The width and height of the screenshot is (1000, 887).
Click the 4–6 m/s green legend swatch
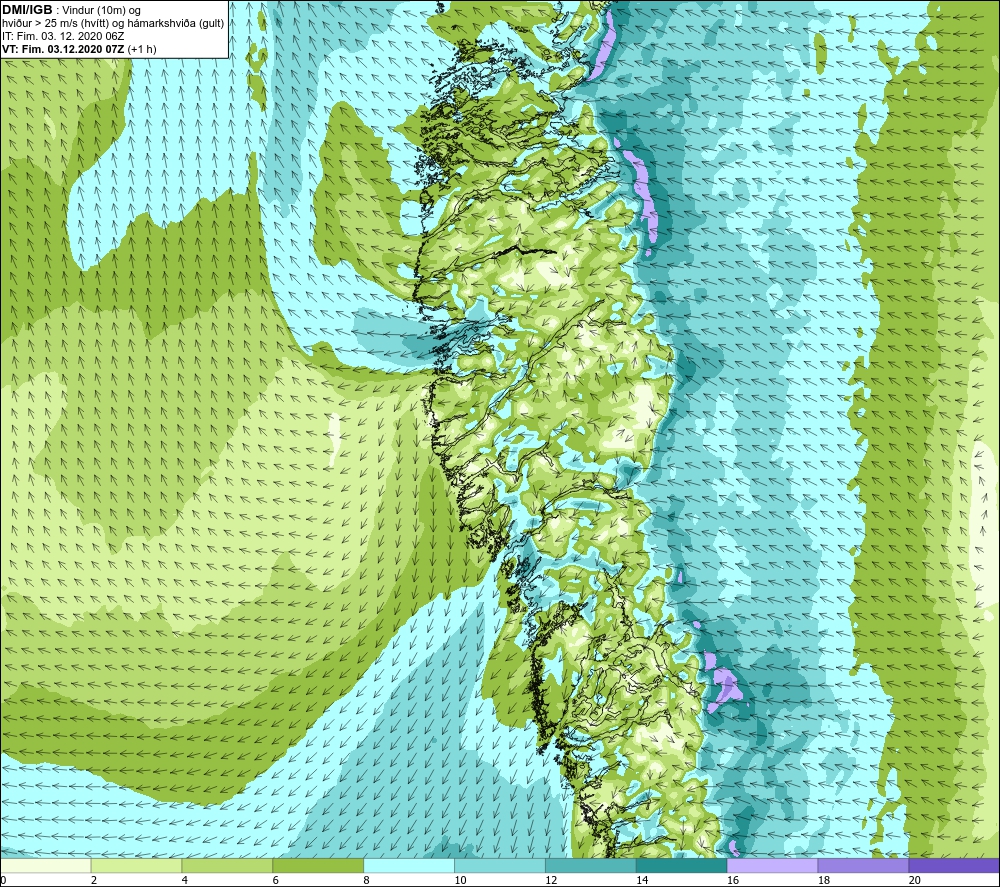click(x=227, y=865)
